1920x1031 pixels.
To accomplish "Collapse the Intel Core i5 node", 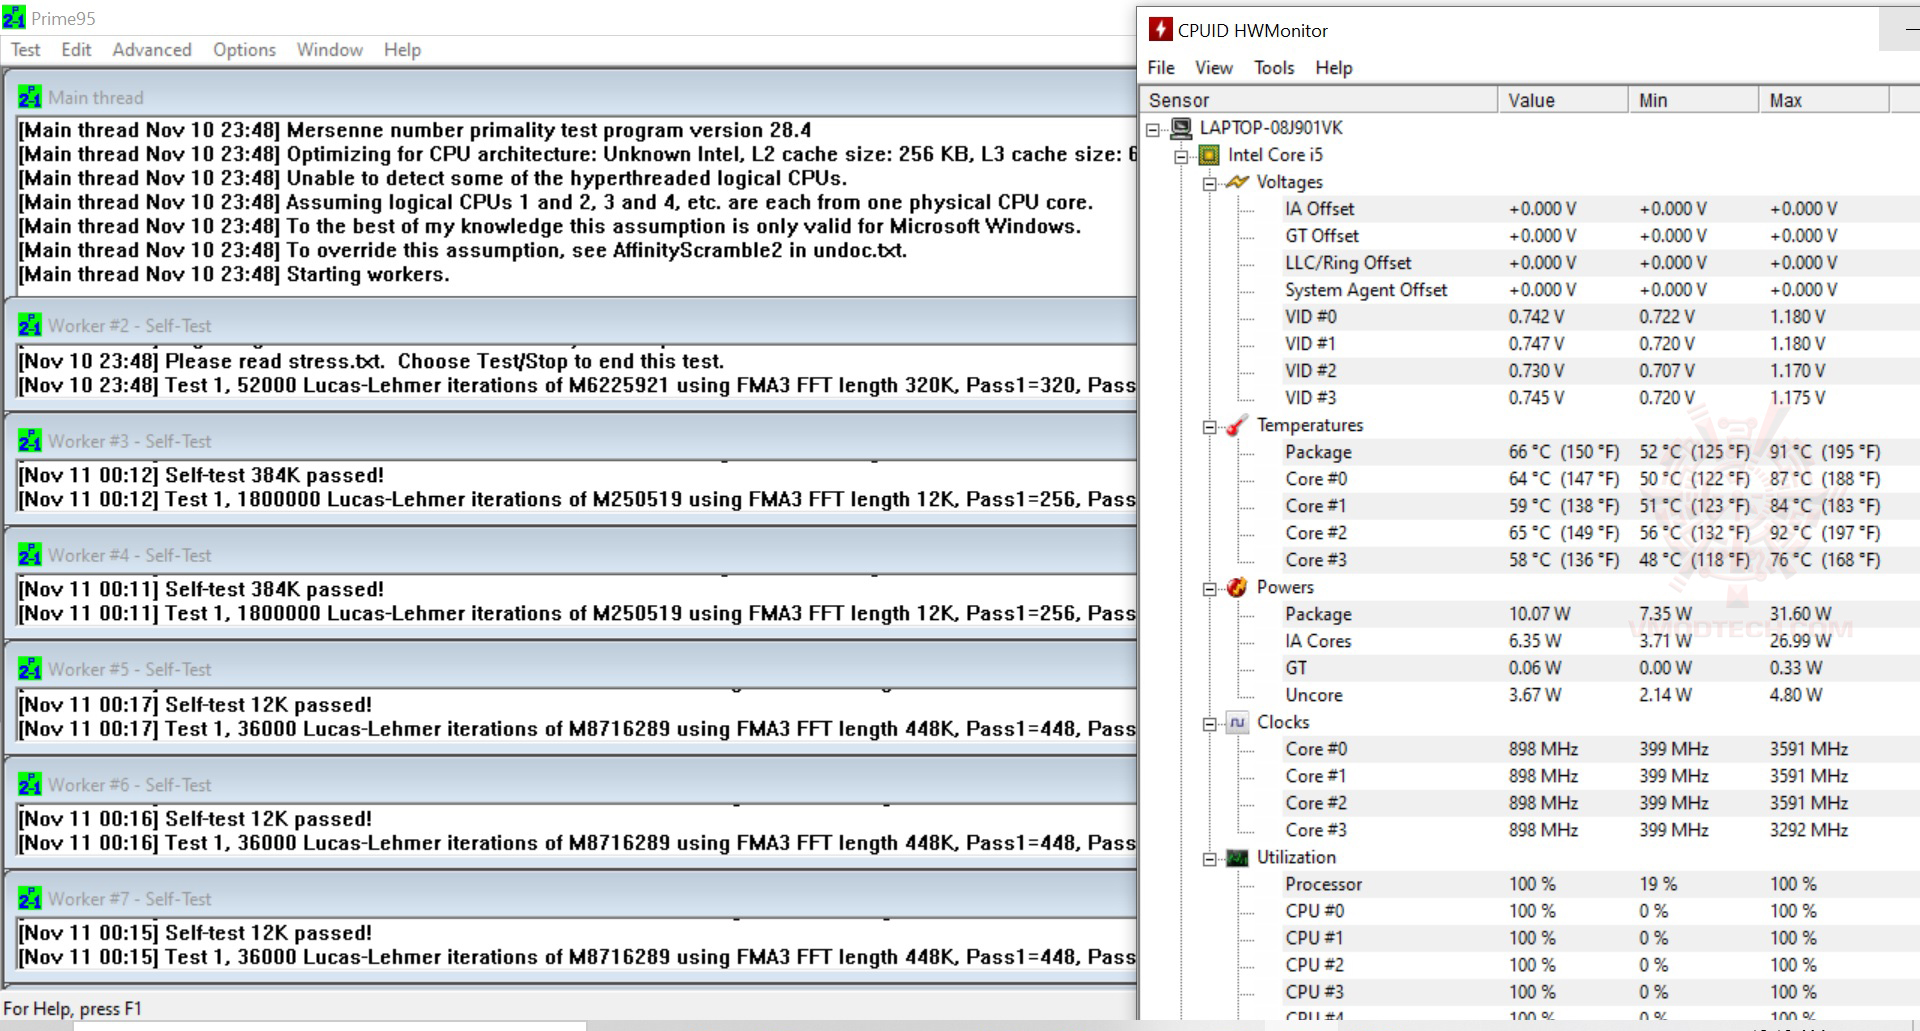I will (1181, 156).
